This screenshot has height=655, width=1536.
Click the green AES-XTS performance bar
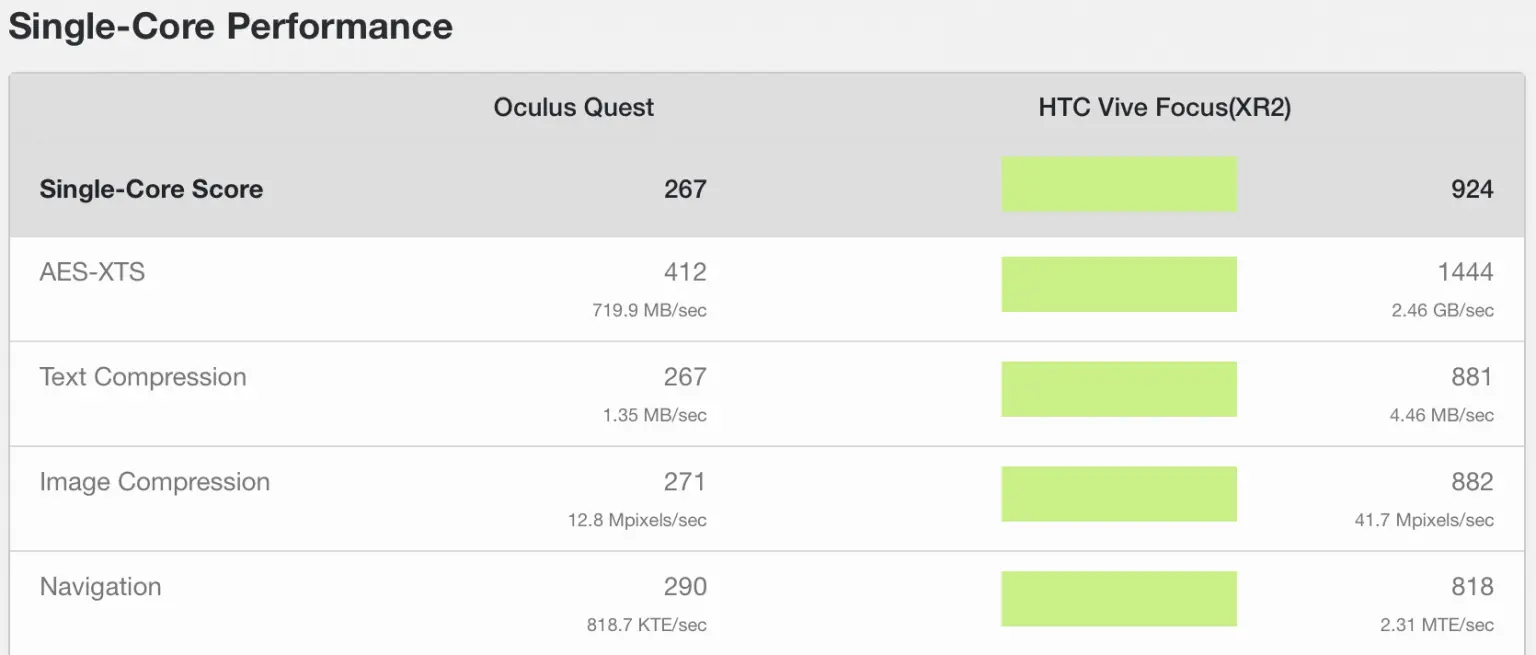pos(1119,284)
